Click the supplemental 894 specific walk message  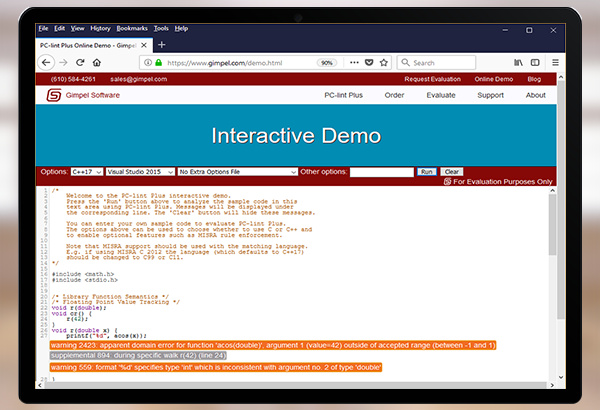point(138,356)
